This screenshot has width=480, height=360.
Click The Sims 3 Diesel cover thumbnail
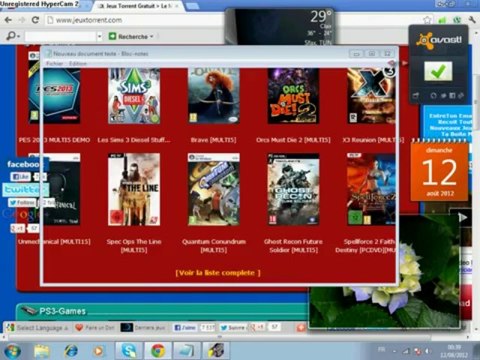[x=134, y=96]
